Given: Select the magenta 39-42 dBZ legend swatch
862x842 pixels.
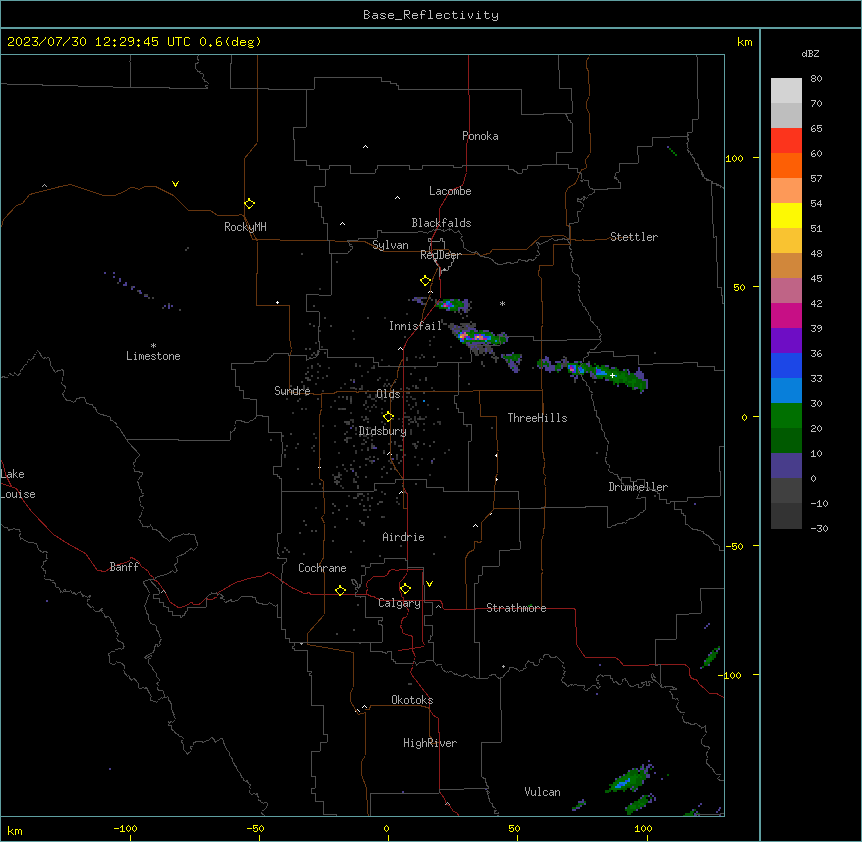Looking at the screenshot, I should click(x=786, y=315).
